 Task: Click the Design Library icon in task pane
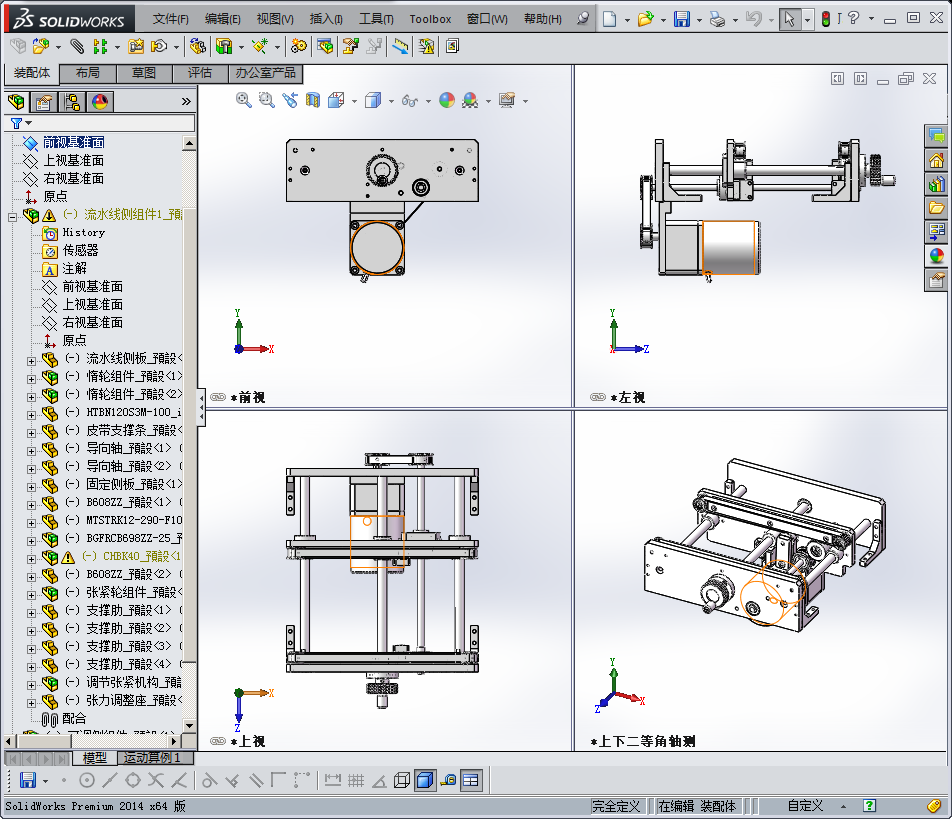(936, 184)
